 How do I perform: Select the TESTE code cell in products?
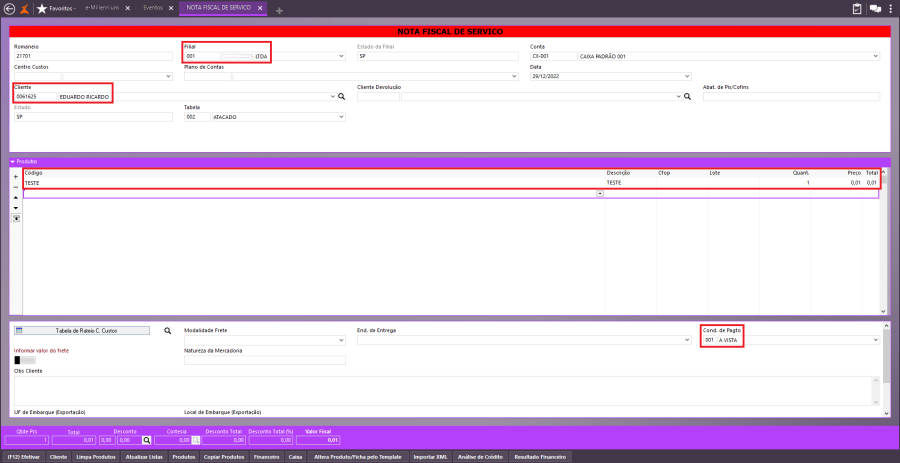point(314,183)
